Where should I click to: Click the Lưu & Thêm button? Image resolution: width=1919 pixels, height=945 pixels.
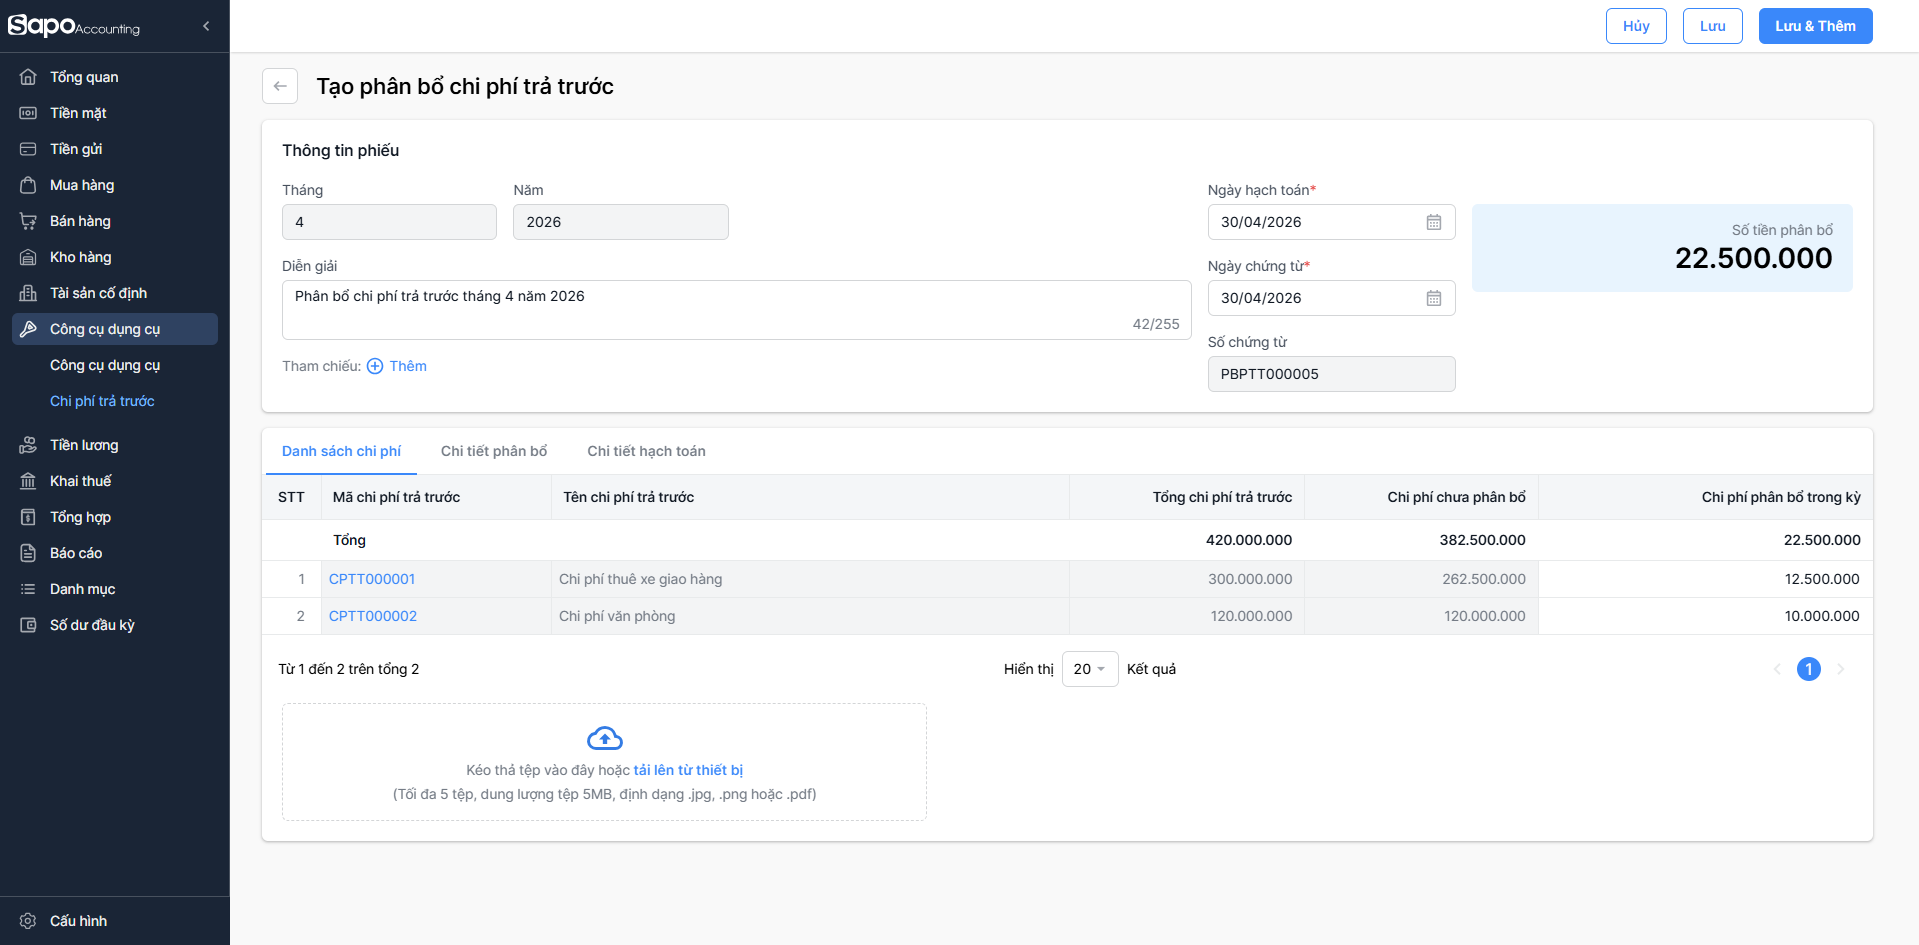(x=1815, y=26)
